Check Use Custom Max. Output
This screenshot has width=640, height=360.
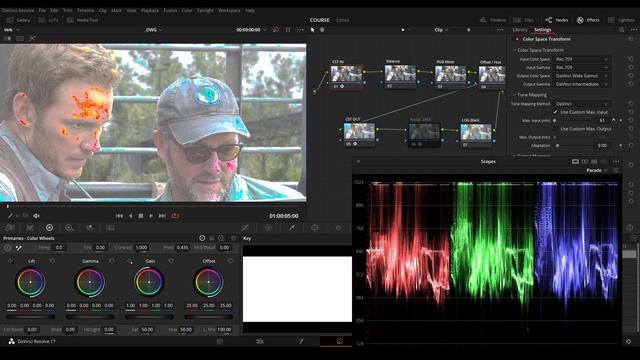555,129
